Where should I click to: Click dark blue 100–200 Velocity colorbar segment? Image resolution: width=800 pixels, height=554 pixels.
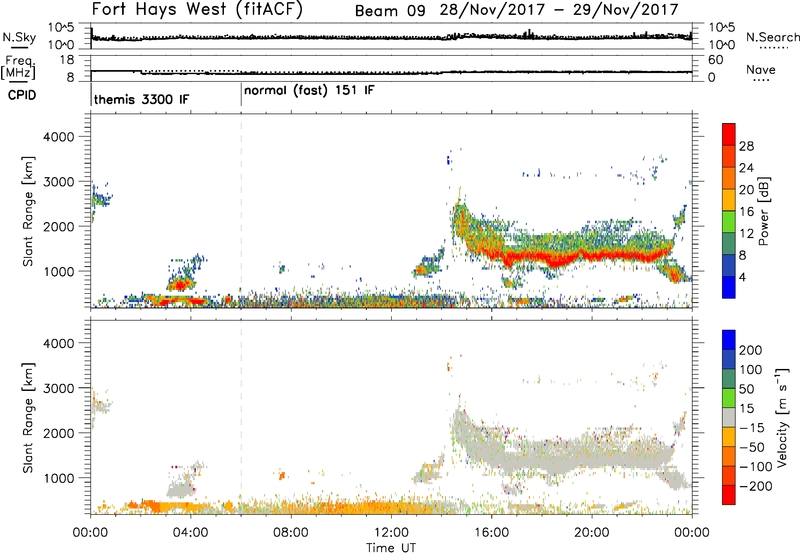pos(729,359)
